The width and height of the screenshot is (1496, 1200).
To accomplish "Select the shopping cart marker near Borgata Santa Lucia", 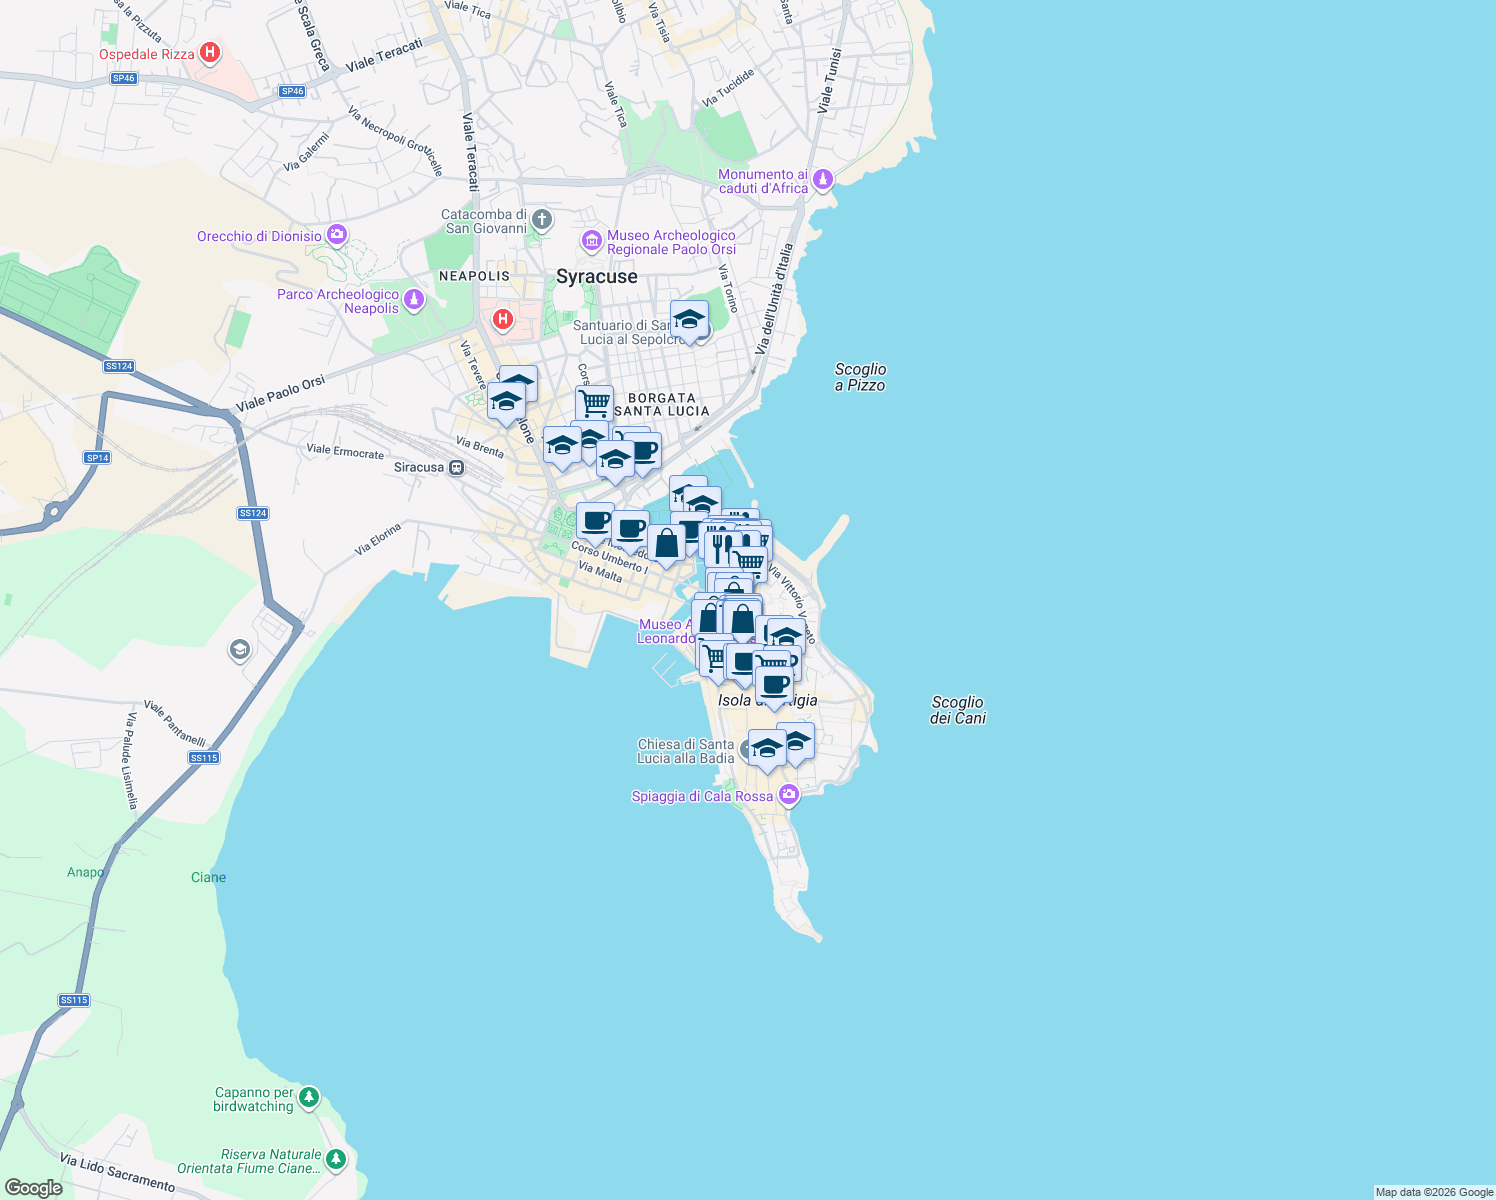I will coord(595,400).
